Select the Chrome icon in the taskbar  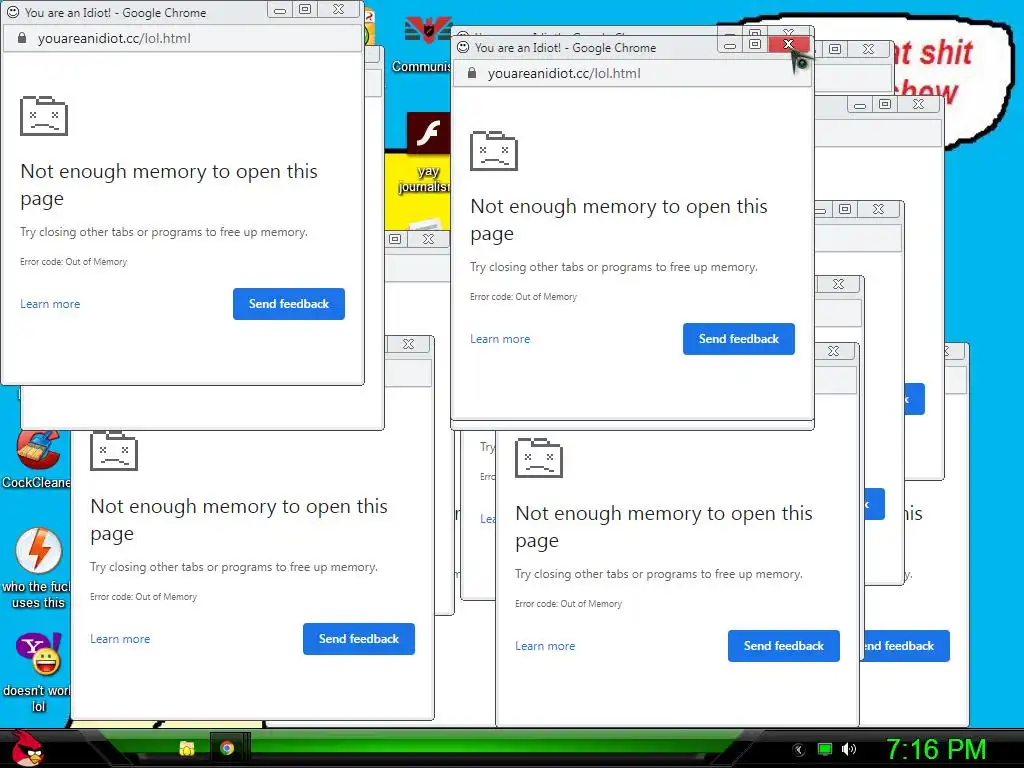(227, 748)
